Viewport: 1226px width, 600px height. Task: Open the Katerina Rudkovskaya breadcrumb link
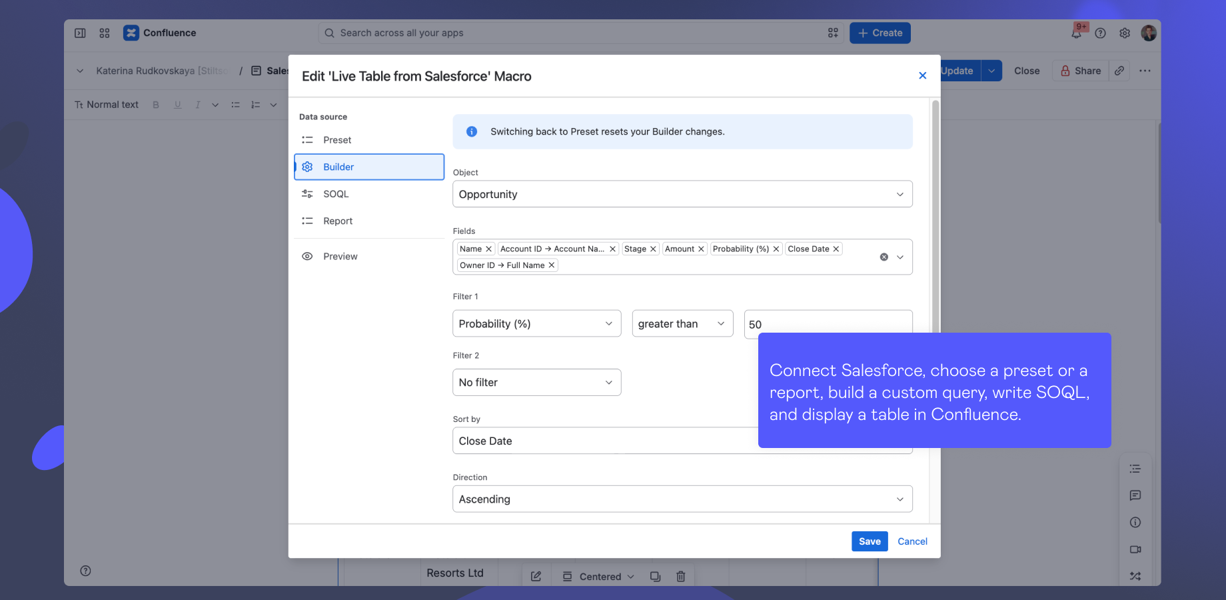click(161, 71)
